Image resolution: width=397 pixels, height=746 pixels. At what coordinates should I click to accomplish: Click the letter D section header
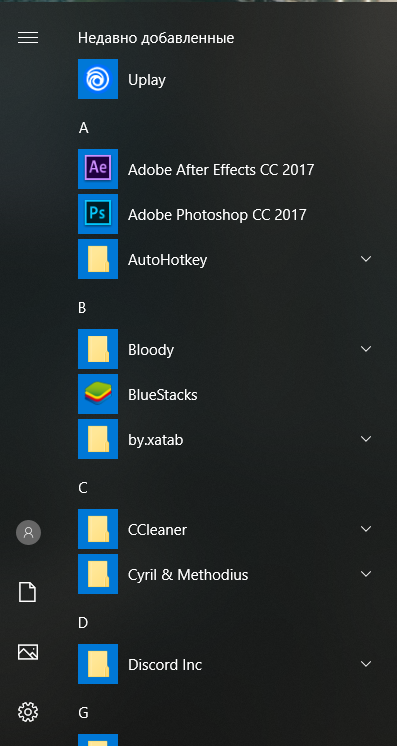click(83, 623)
